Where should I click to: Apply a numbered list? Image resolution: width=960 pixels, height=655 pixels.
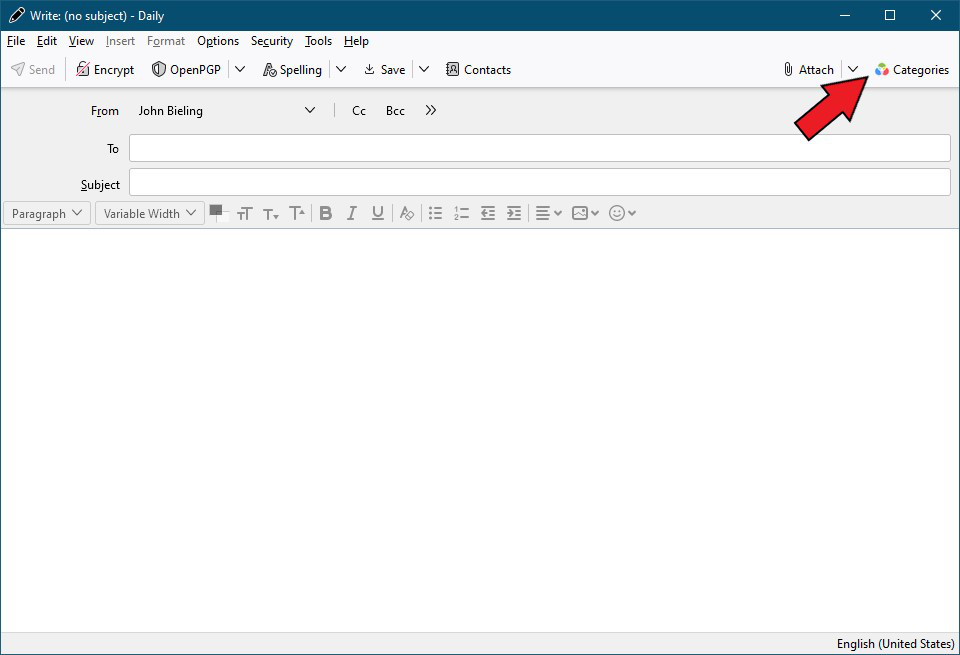[461, 213]
